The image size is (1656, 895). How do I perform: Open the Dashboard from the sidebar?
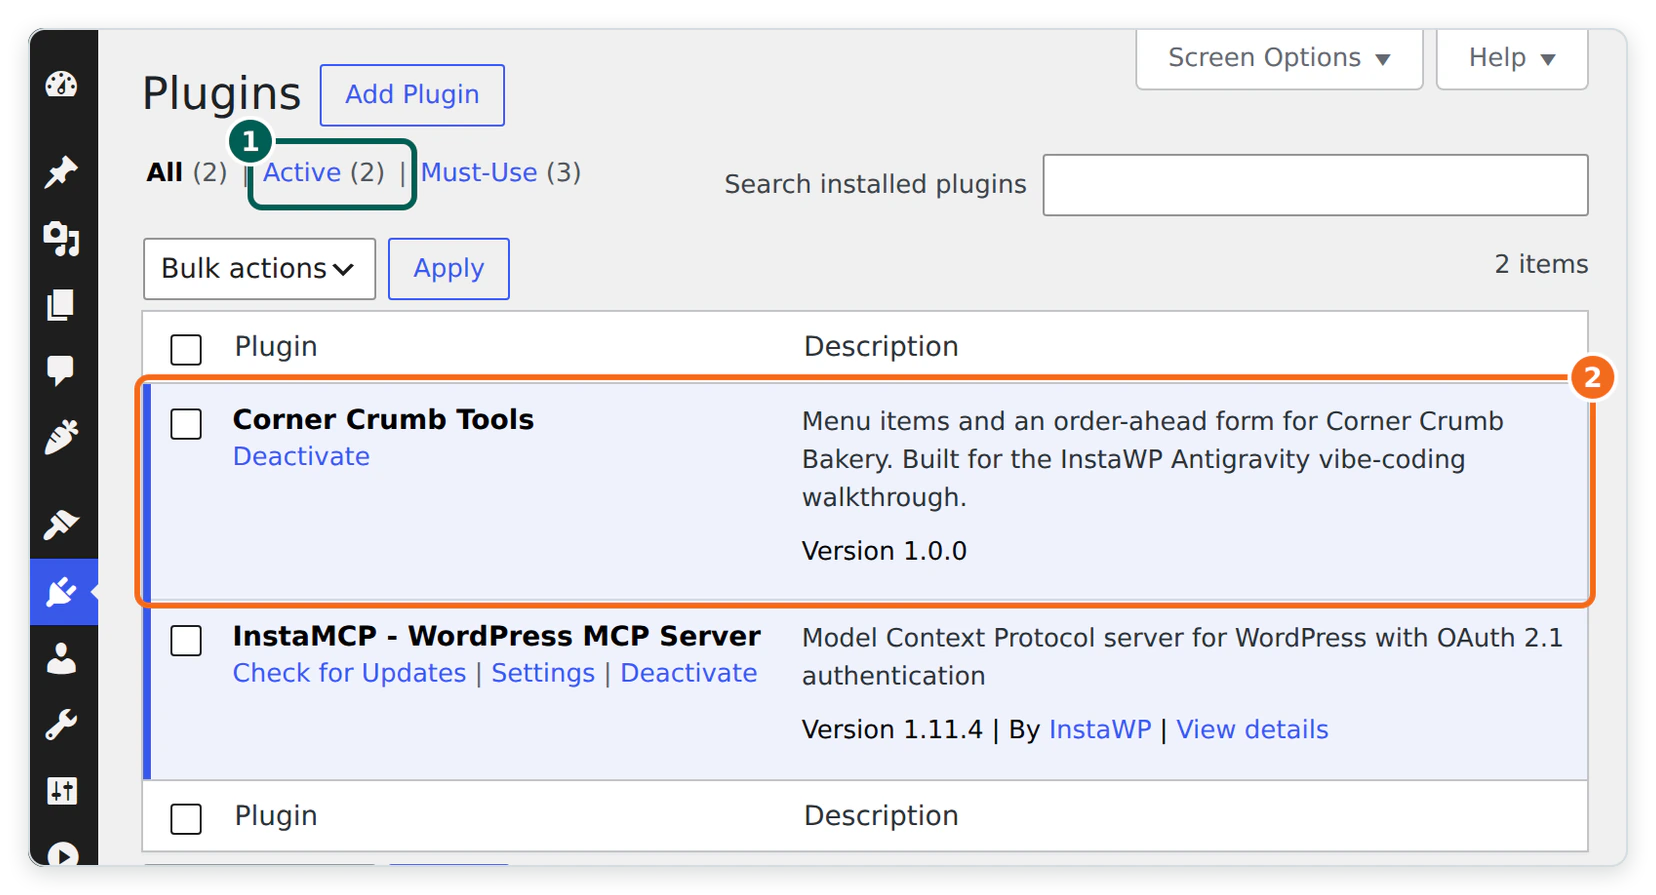pos(62,85)
